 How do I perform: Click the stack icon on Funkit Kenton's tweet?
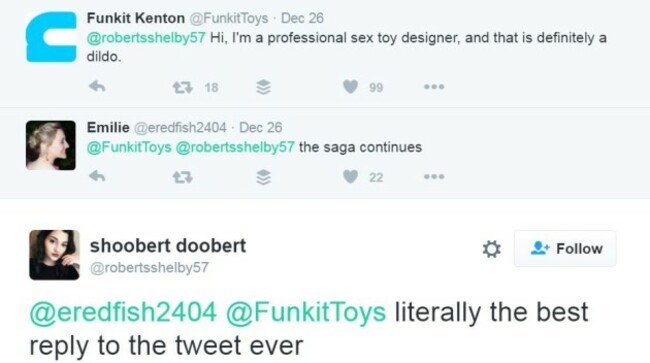point(263,87)
